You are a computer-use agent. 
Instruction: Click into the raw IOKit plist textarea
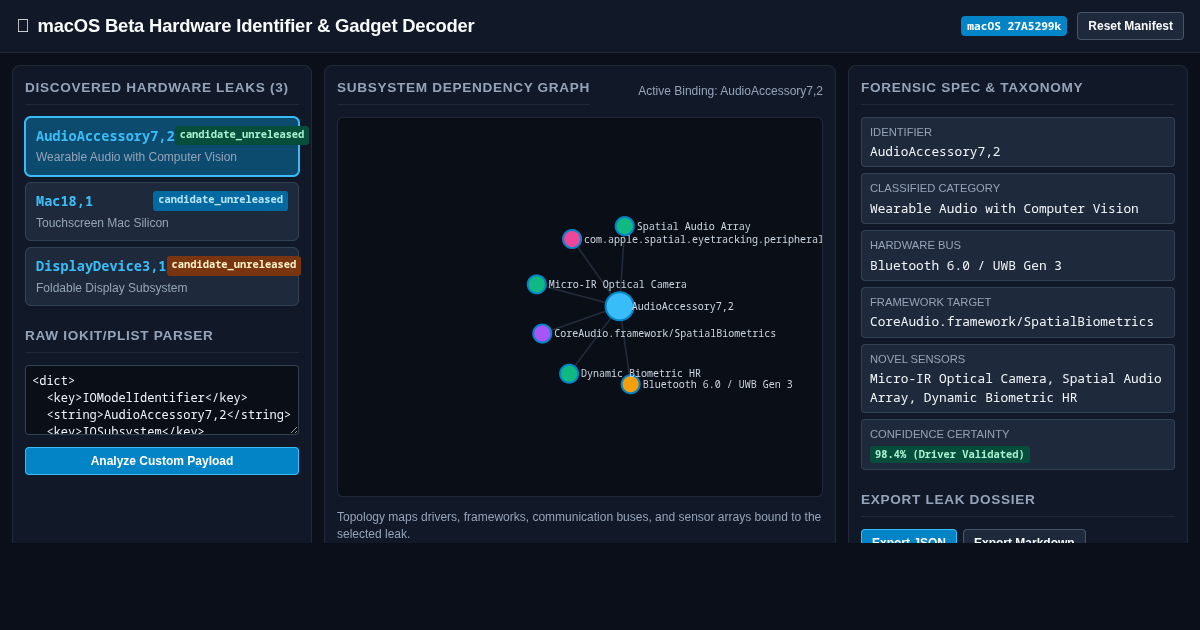(162, 400)
